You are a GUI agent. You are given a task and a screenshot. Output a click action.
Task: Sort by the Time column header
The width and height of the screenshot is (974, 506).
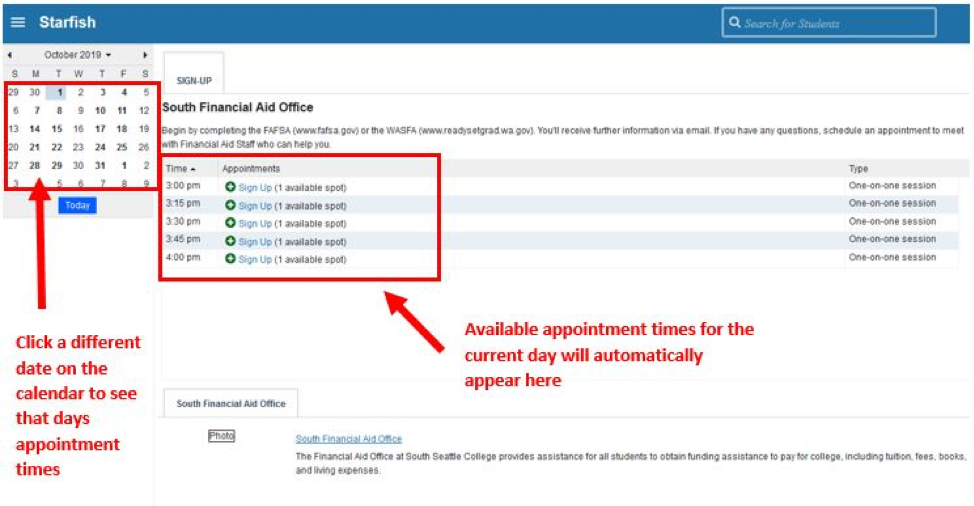pyautogui.click(x=181, y=169)
